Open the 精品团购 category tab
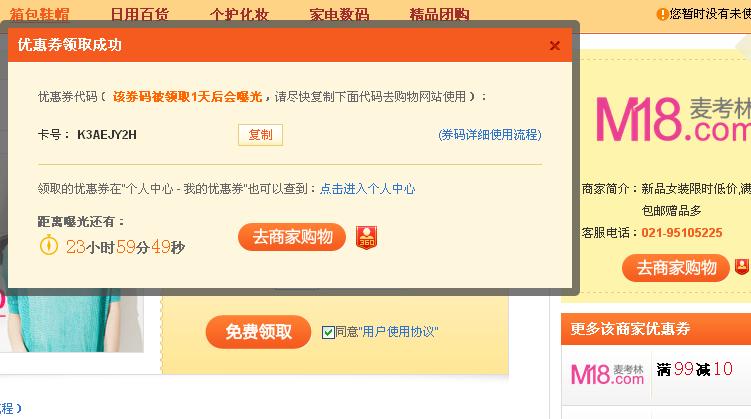The width and height of the screenshot is (751, 419). tap(439, 14)
